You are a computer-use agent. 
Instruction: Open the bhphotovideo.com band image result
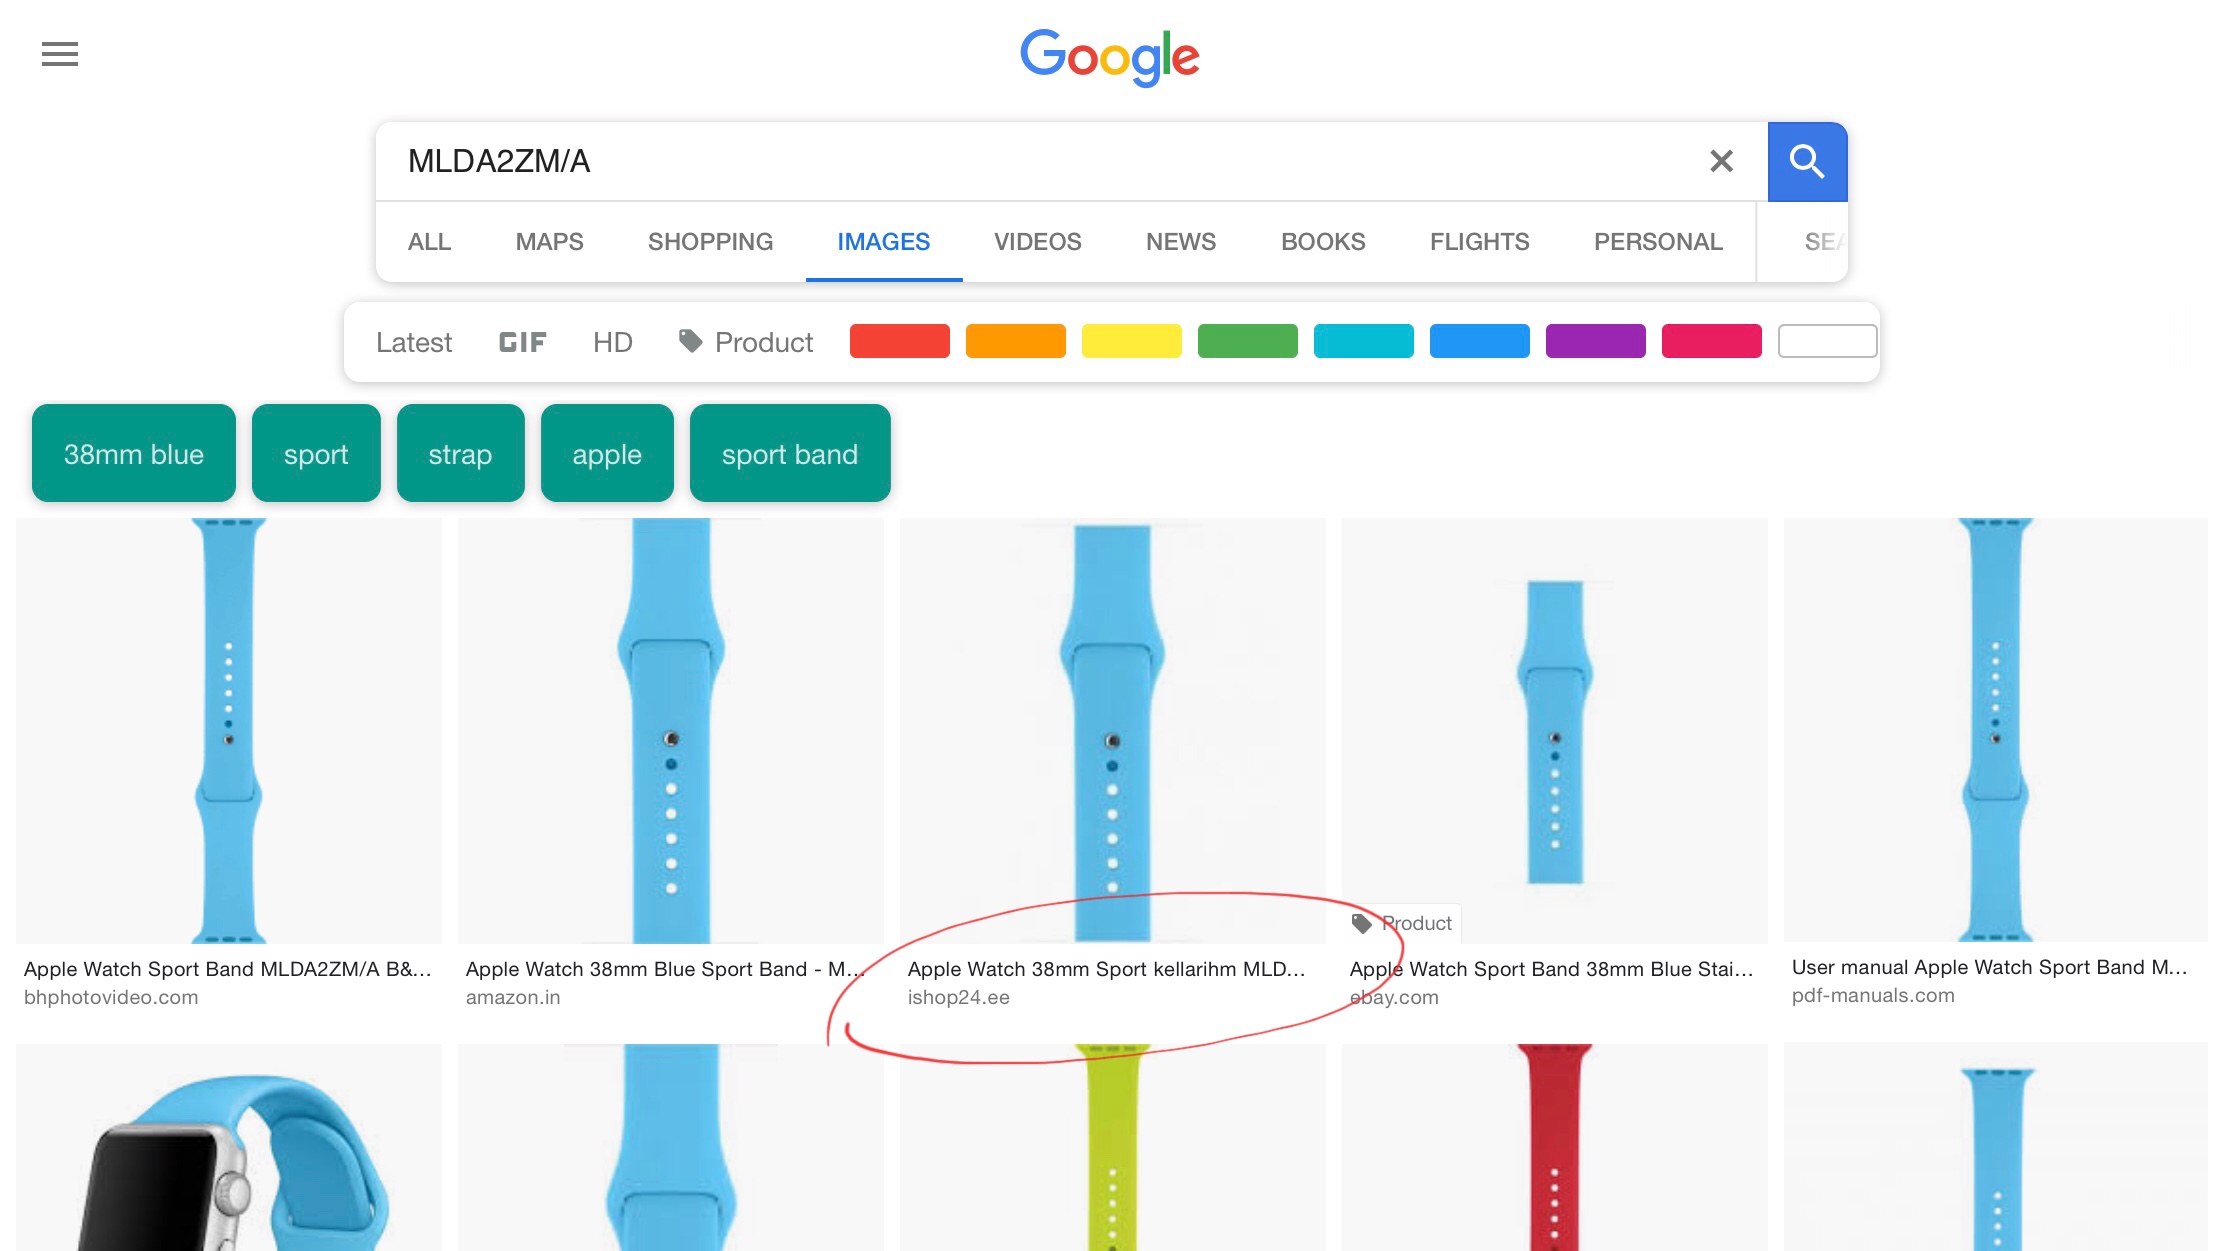point(229,730)
